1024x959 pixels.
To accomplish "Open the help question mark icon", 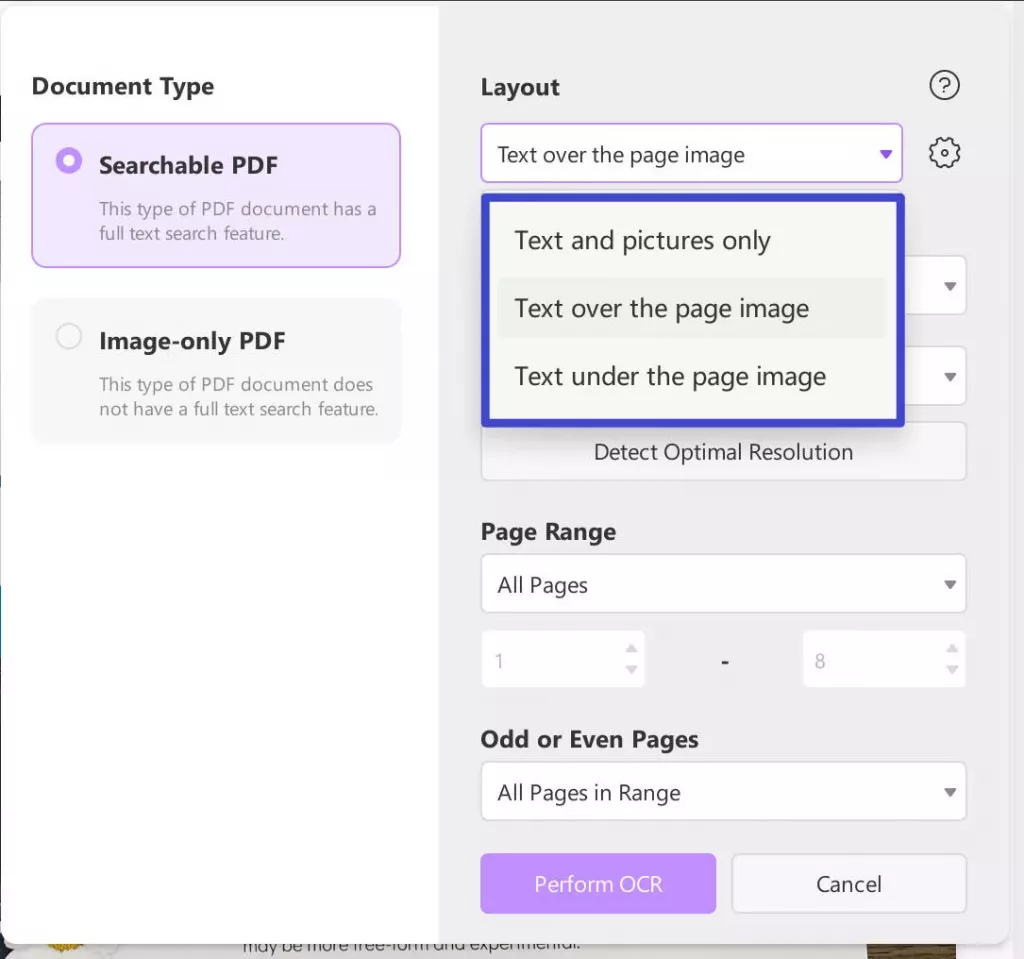I will (944, 86).
